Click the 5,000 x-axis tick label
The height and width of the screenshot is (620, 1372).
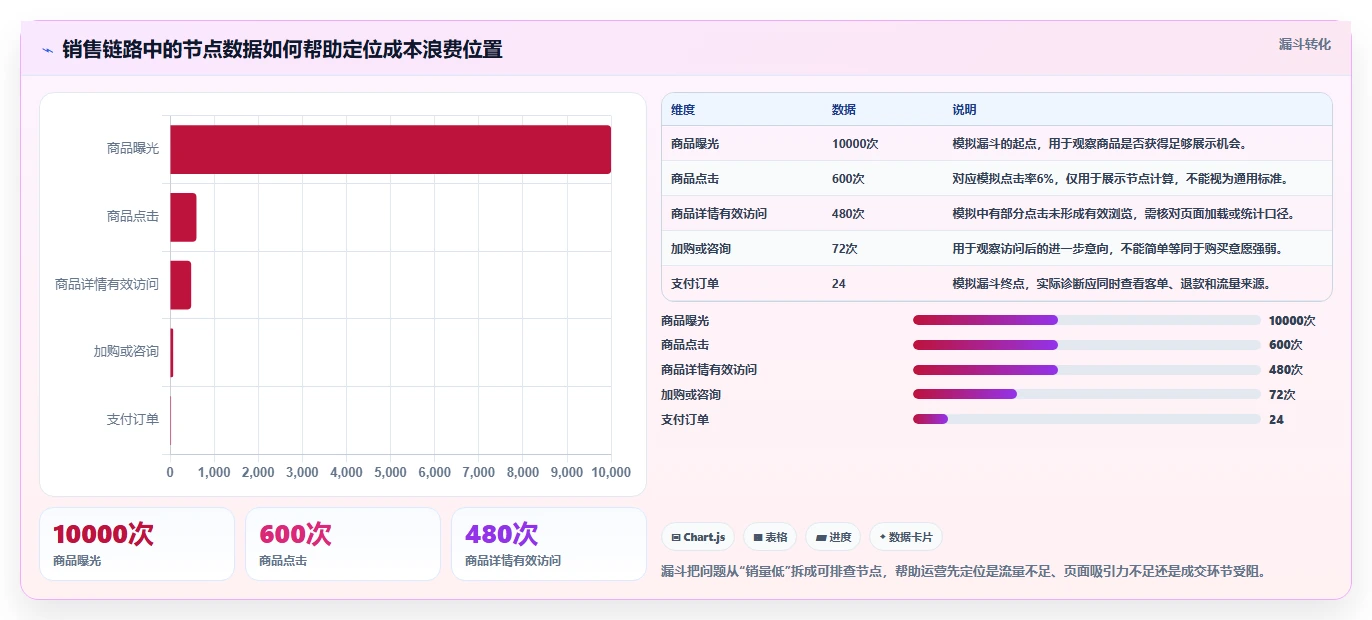click(390, 472)
